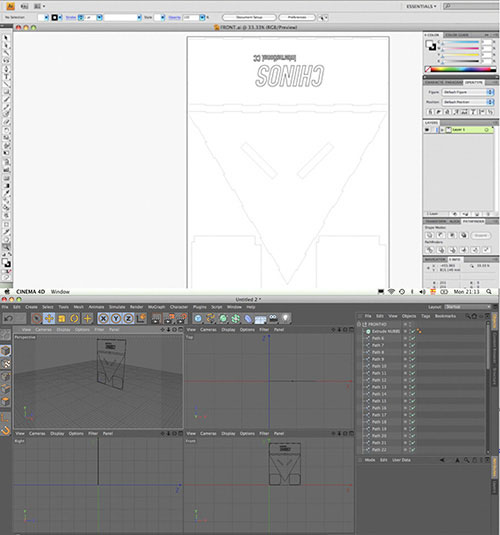500x535 pixels.
Task: Open the Essentials workspace dropdown
Action: pyautogui.click(x=422, y=6)
